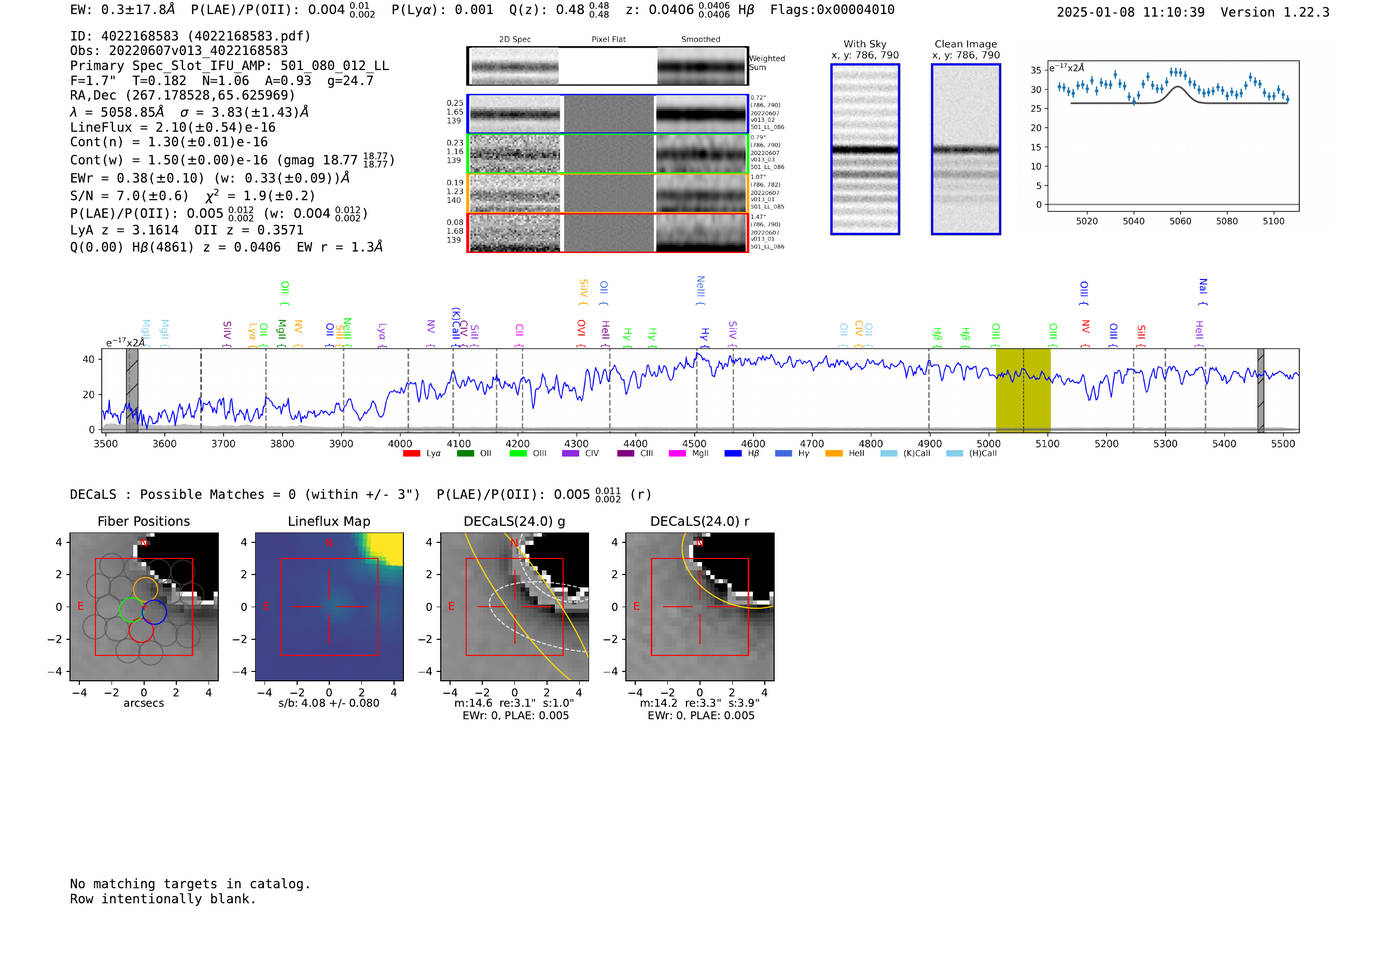1400x953 pixels.
Task: Click the s/b: 4.08 +/- 0.080 label
Action: (x=329, y=703)
